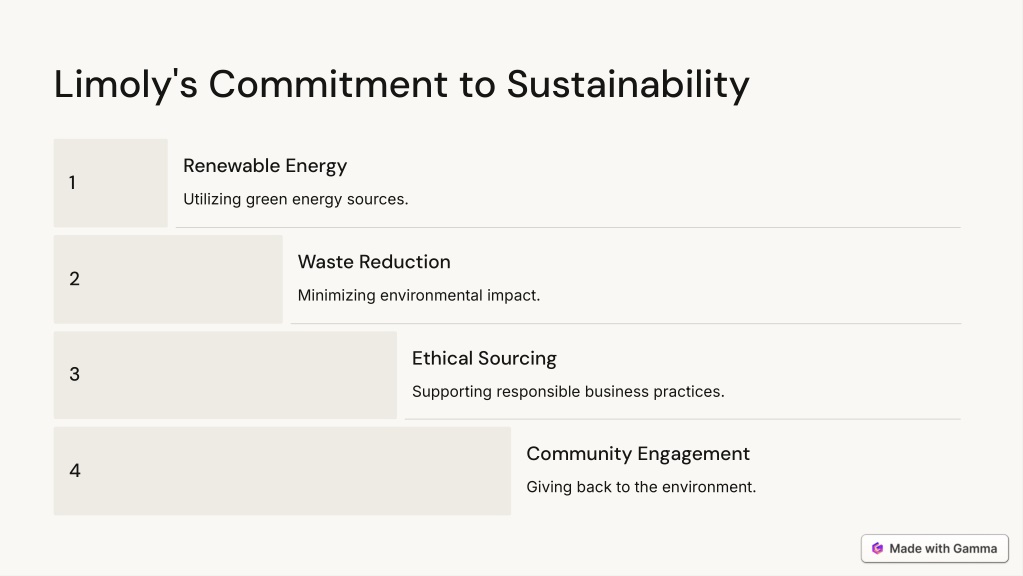This screenshot has width=1023, height=576.
Task: Click the numbered block labeled 2
Action: pyautogui.click(x=168, y=279)
